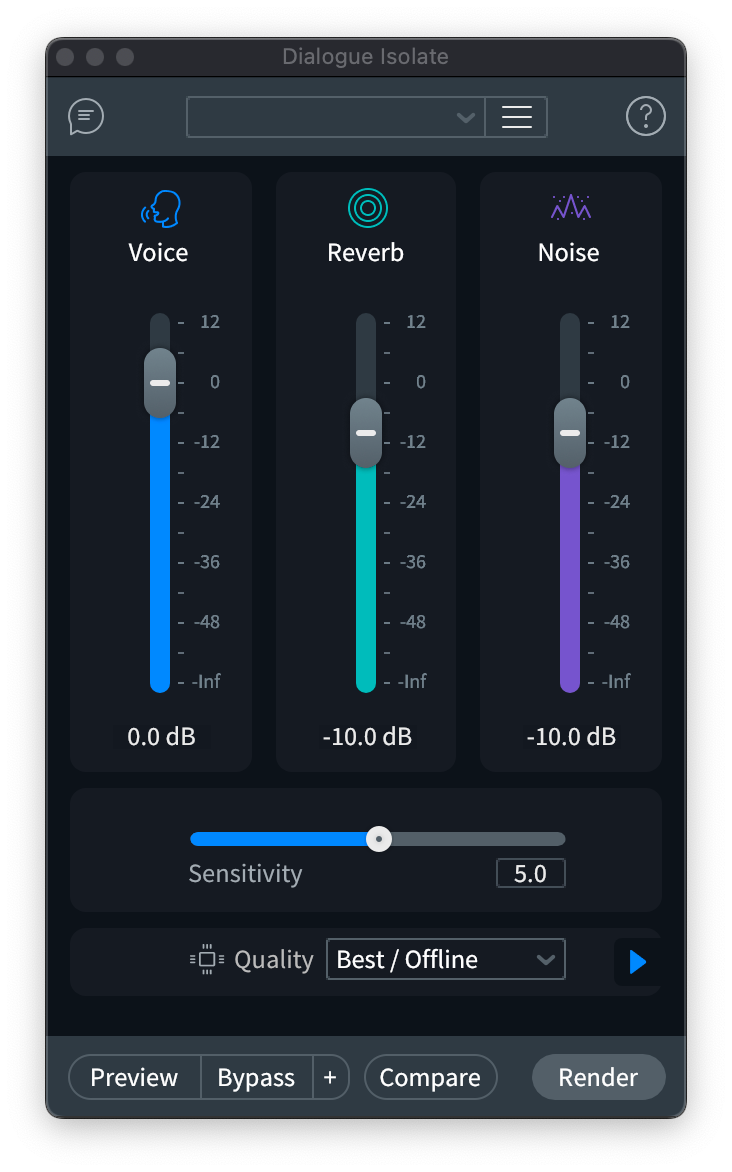732x1172 pixels.
Task: Click the Noise waveform icon
Action: (x=570, y=208)
